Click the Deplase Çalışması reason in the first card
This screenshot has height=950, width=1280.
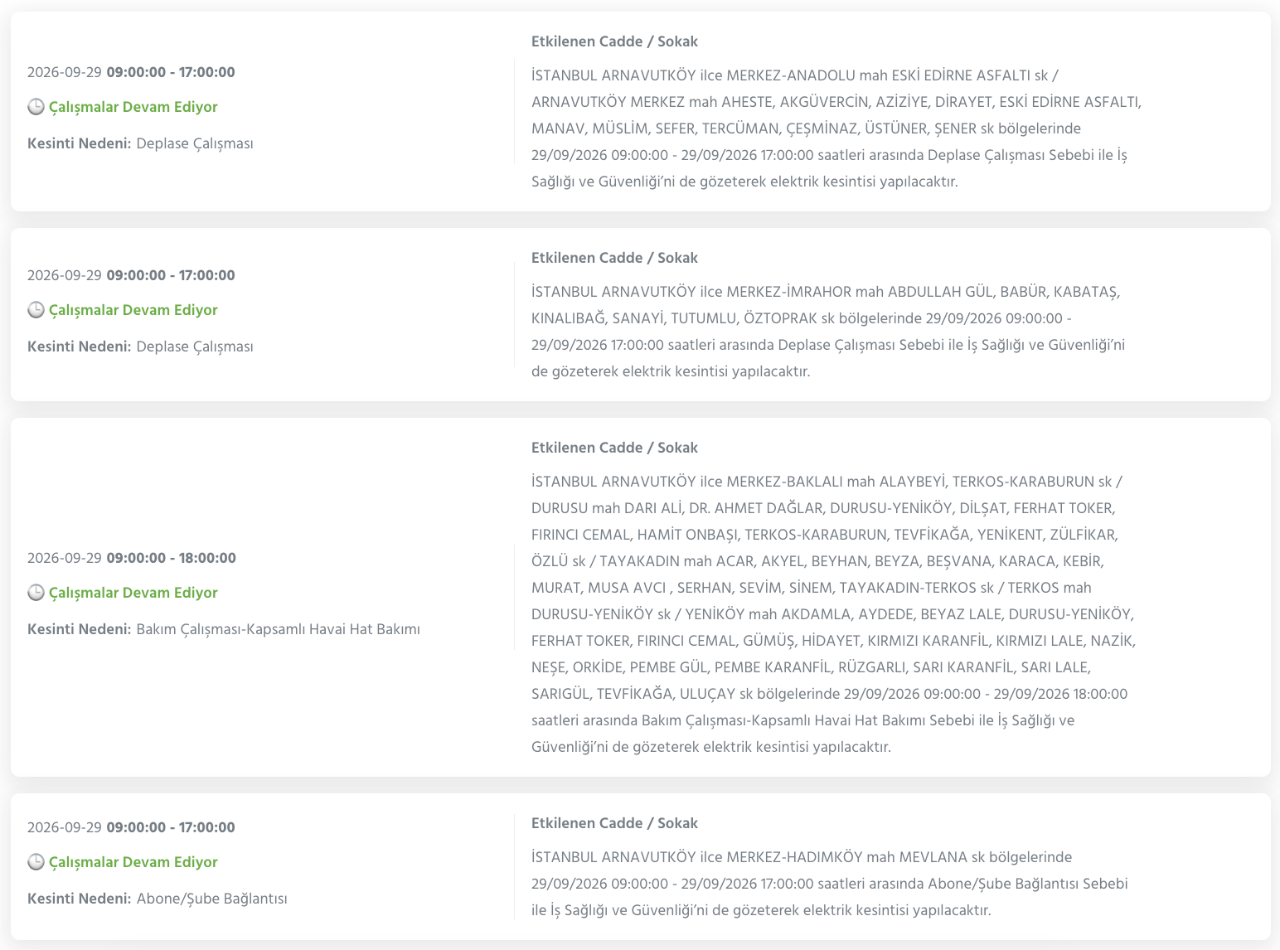[x=195, y=143]
